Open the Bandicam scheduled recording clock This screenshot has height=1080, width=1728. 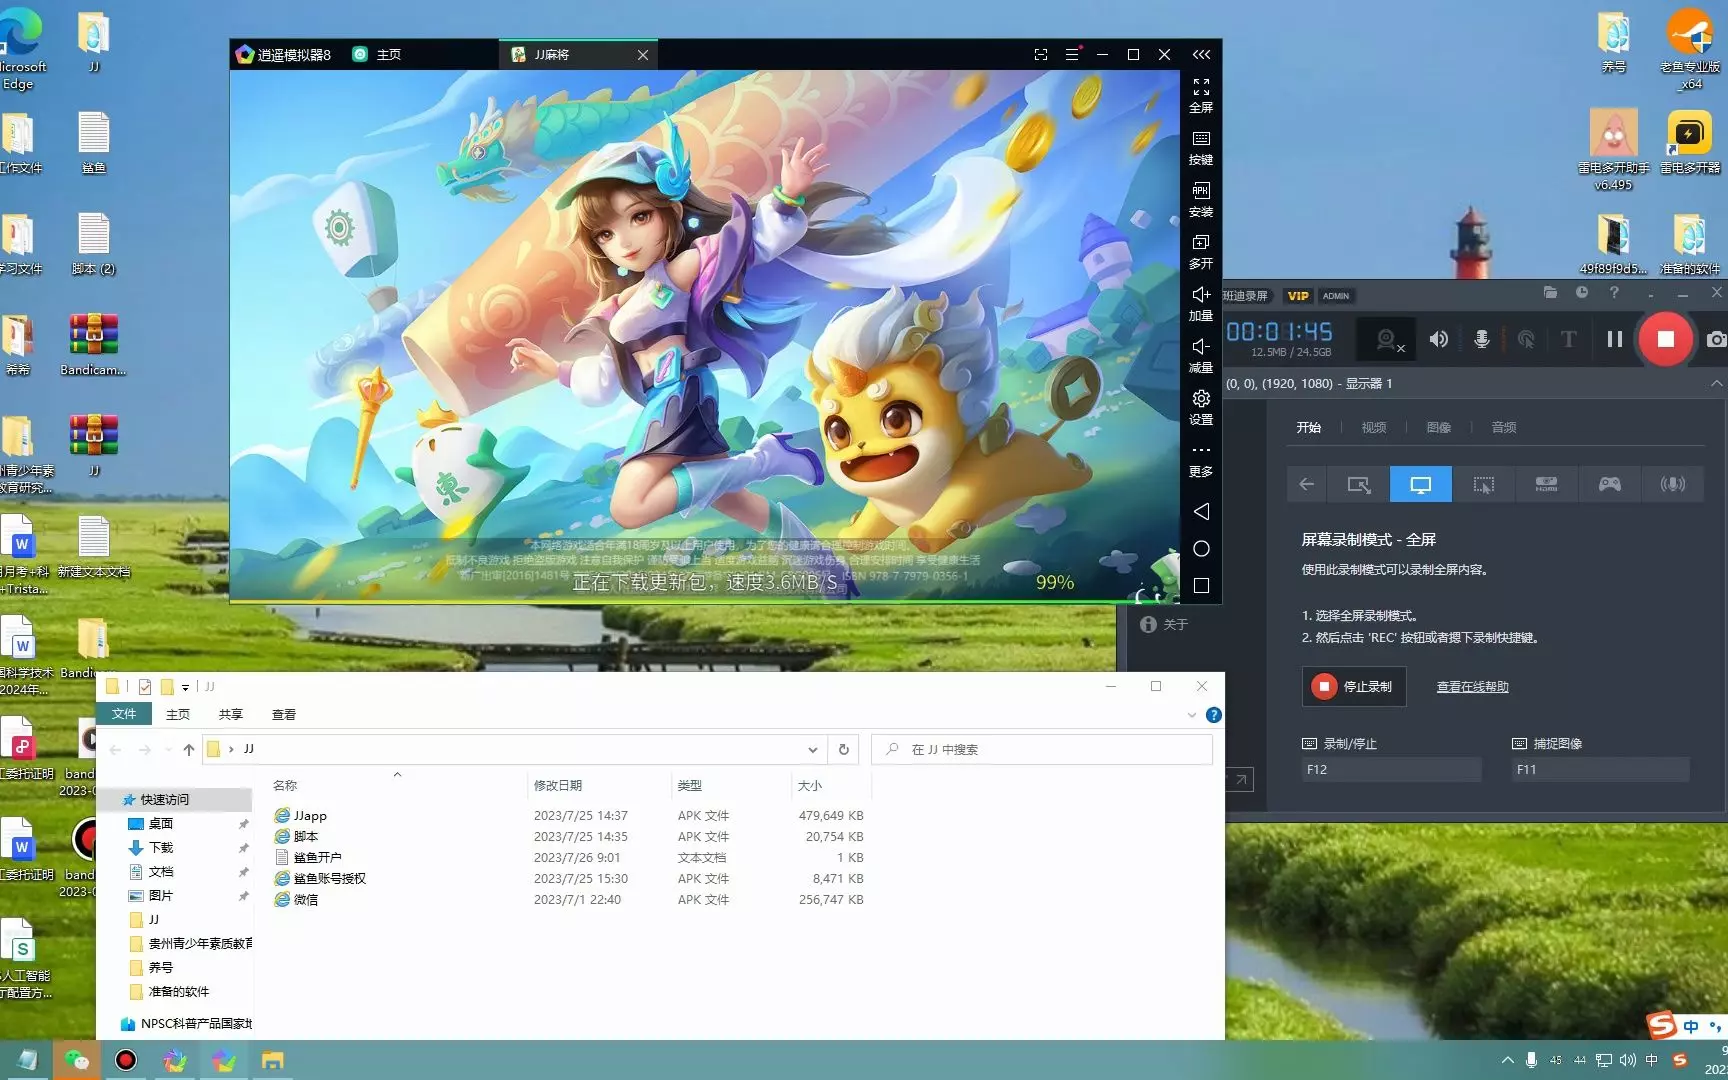(x=1582, y=293)
